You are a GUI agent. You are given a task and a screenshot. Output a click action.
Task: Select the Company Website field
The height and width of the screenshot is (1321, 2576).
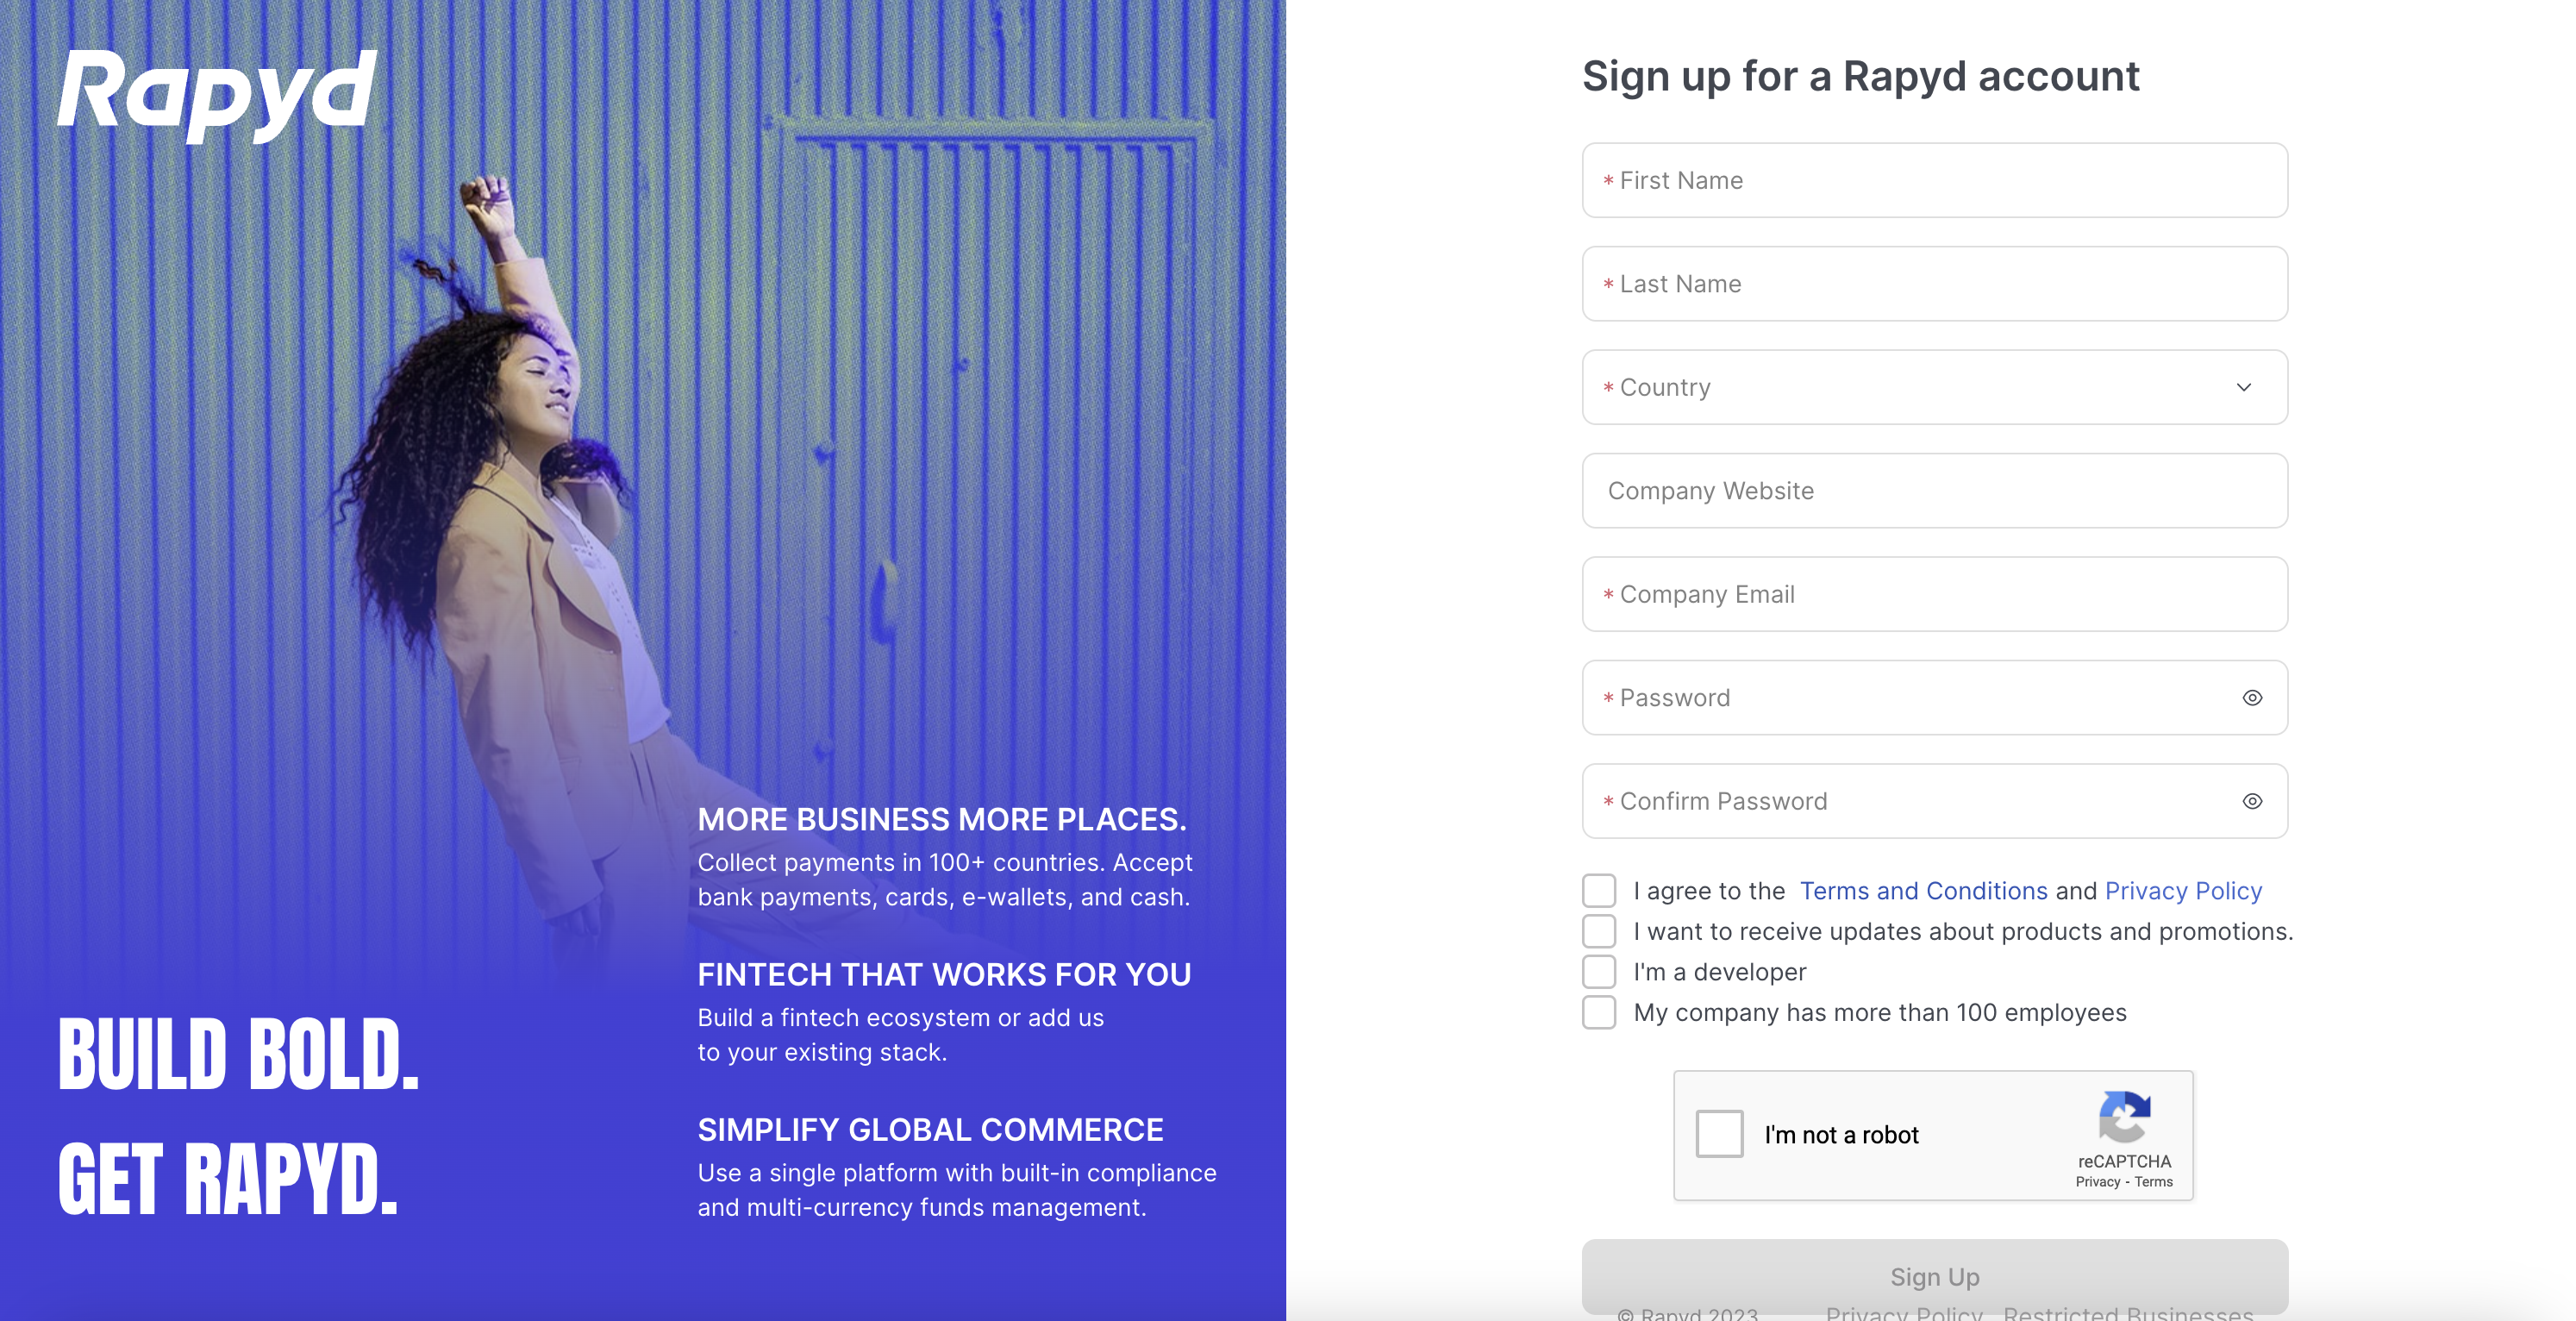(1933, 491)
